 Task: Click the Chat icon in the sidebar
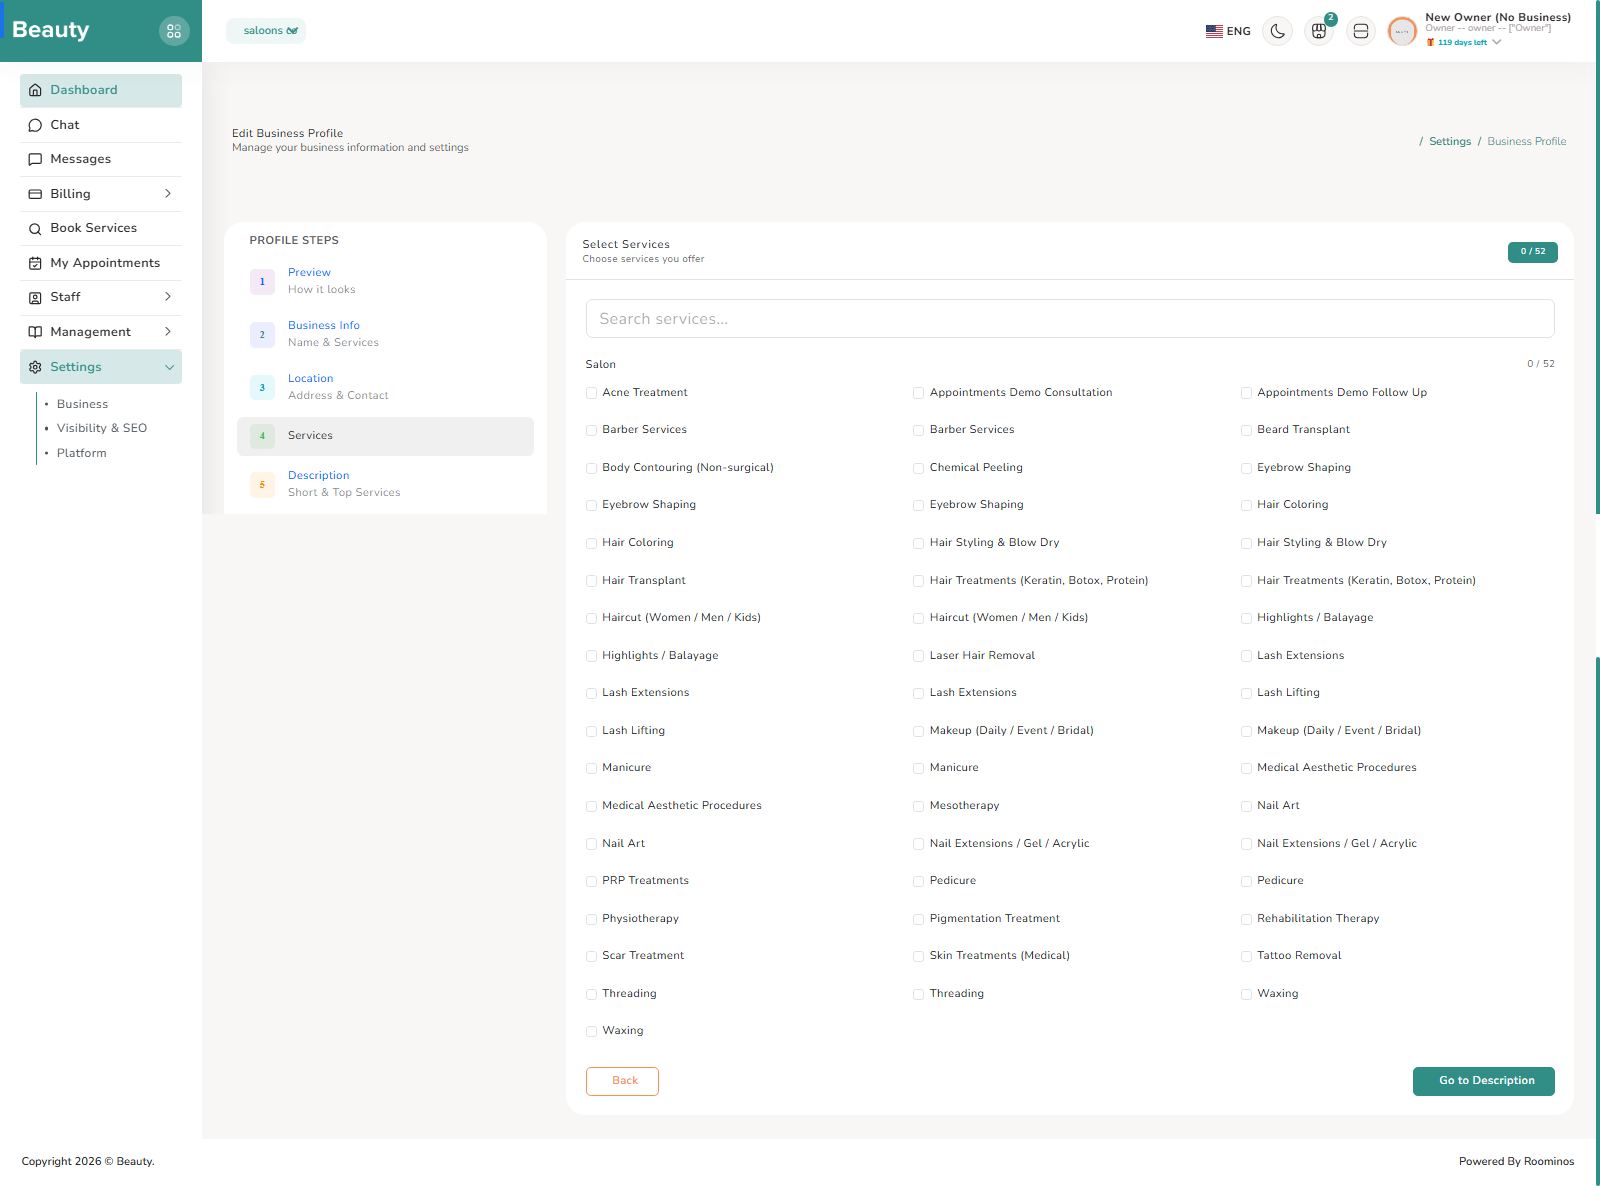[x=36, y=125]
